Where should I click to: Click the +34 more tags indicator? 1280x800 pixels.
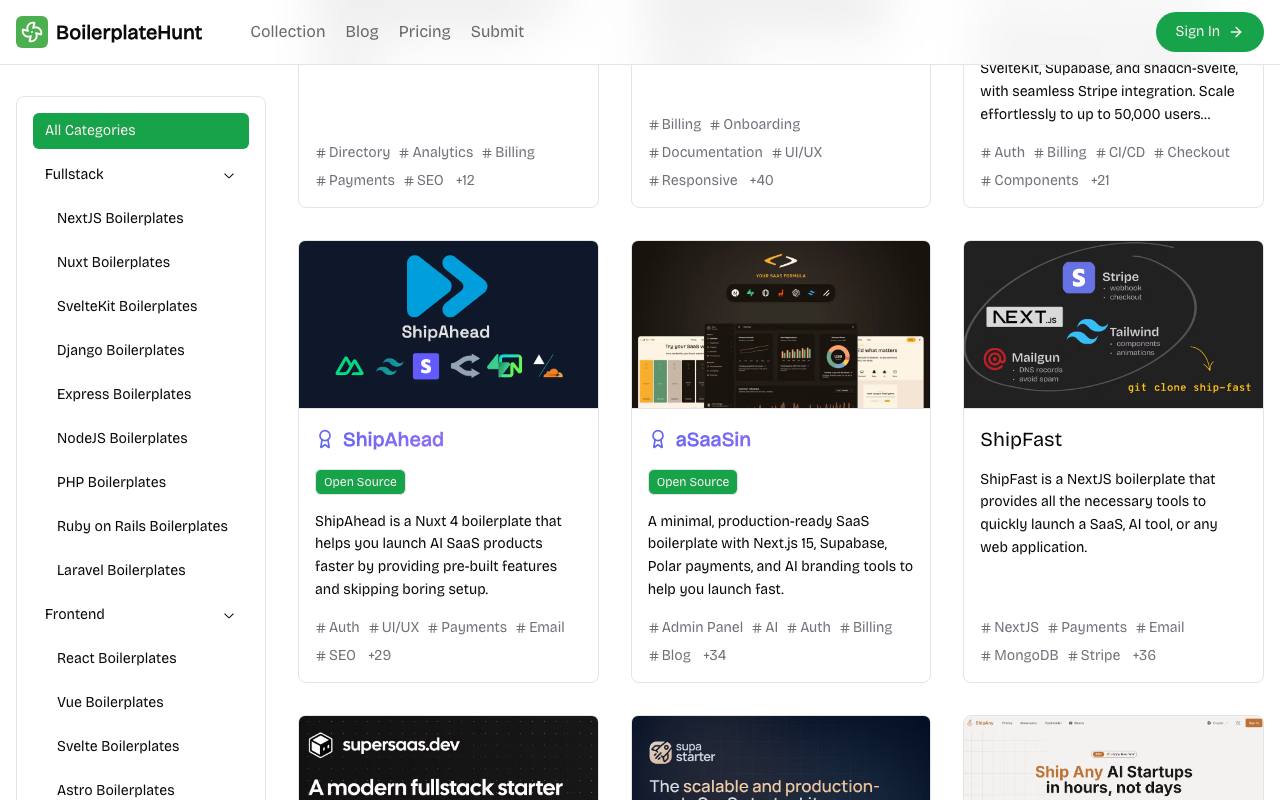(715, 655)
